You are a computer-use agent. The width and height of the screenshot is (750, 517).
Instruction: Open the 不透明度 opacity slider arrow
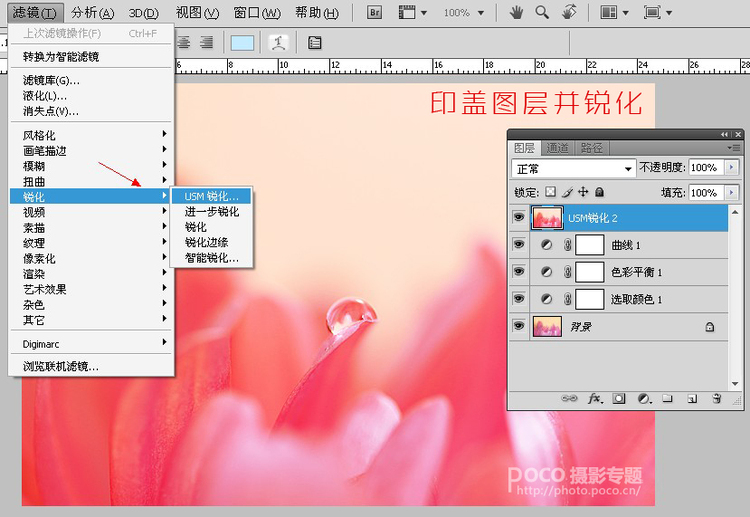731,167
